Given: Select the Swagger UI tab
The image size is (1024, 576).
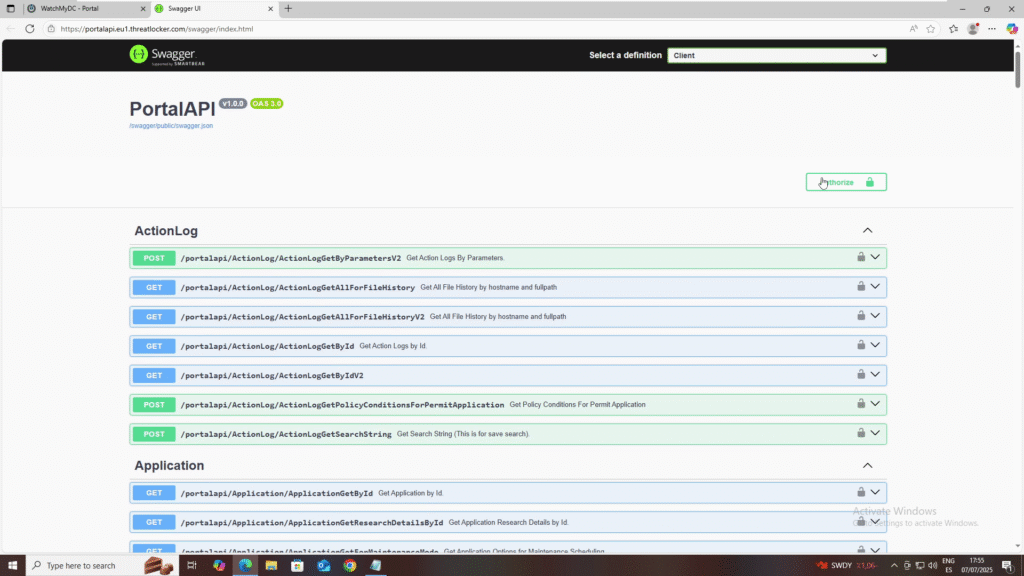Looking at the screenshot, I should (x=212, y=8).
